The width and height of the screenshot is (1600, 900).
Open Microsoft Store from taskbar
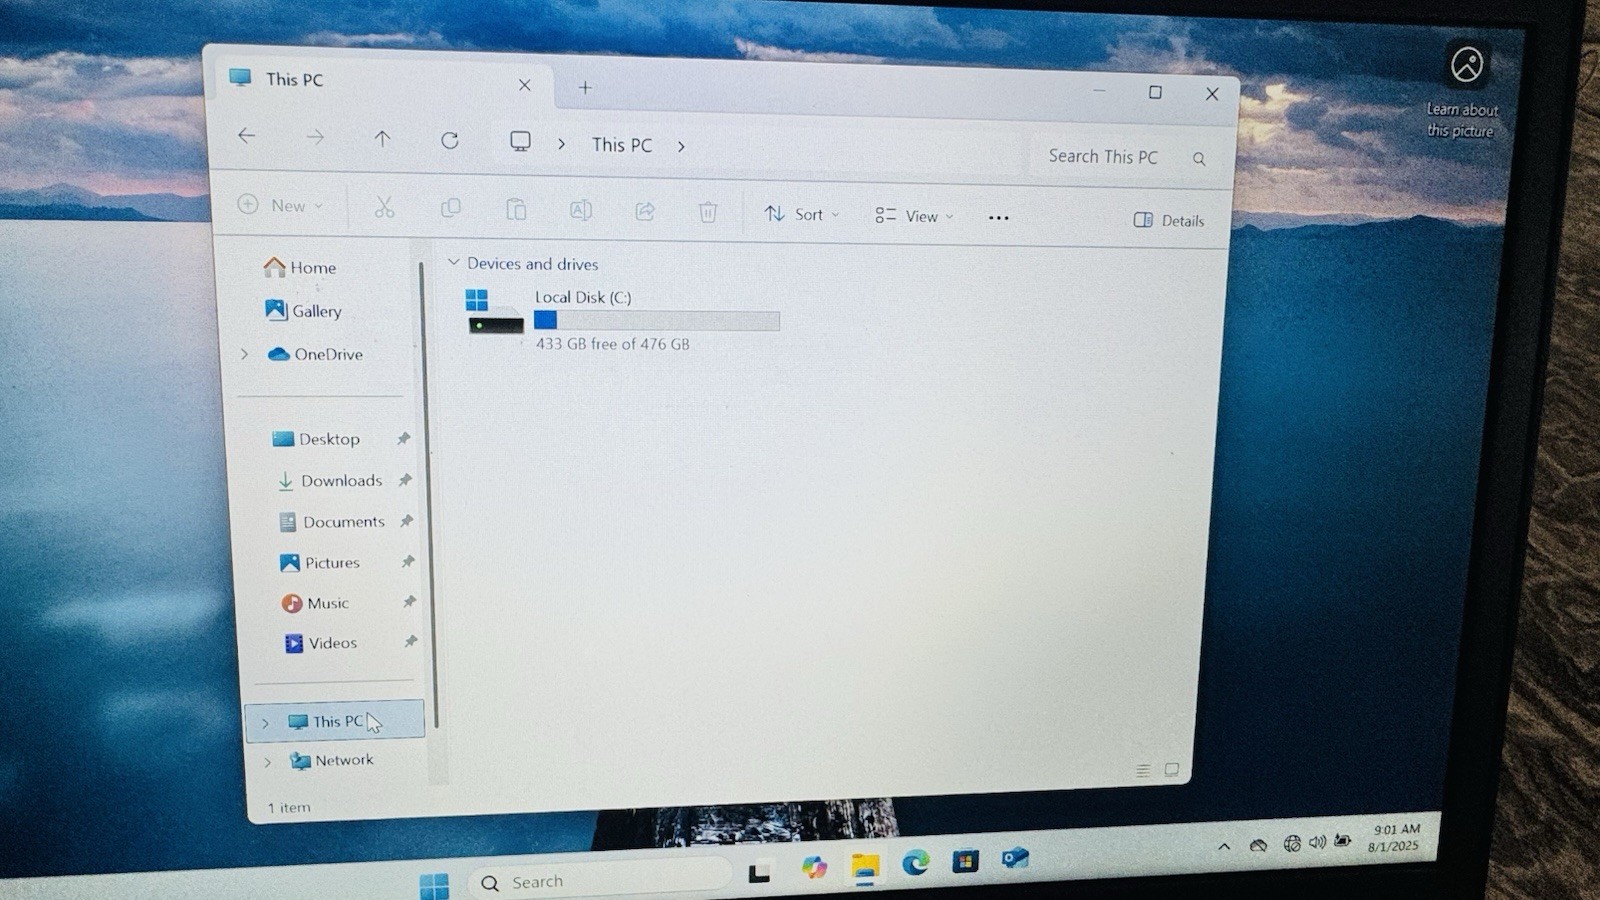pos(965,860)
